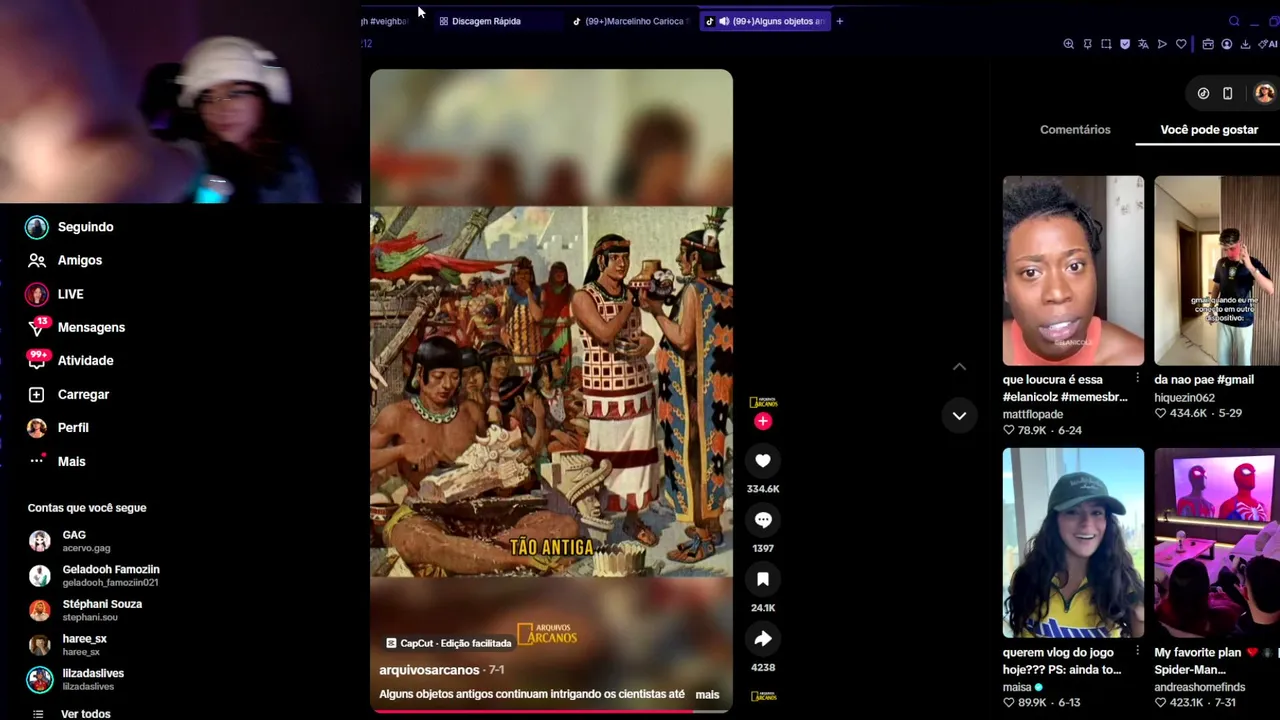Open Mensagens inbox

(x=76, y=327)
